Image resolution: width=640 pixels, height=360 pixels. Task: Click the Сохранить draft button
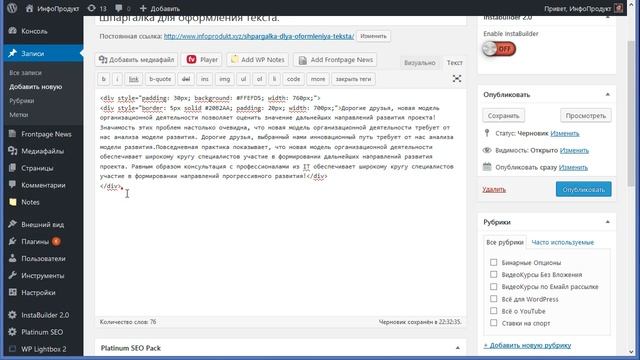(504, 116)
